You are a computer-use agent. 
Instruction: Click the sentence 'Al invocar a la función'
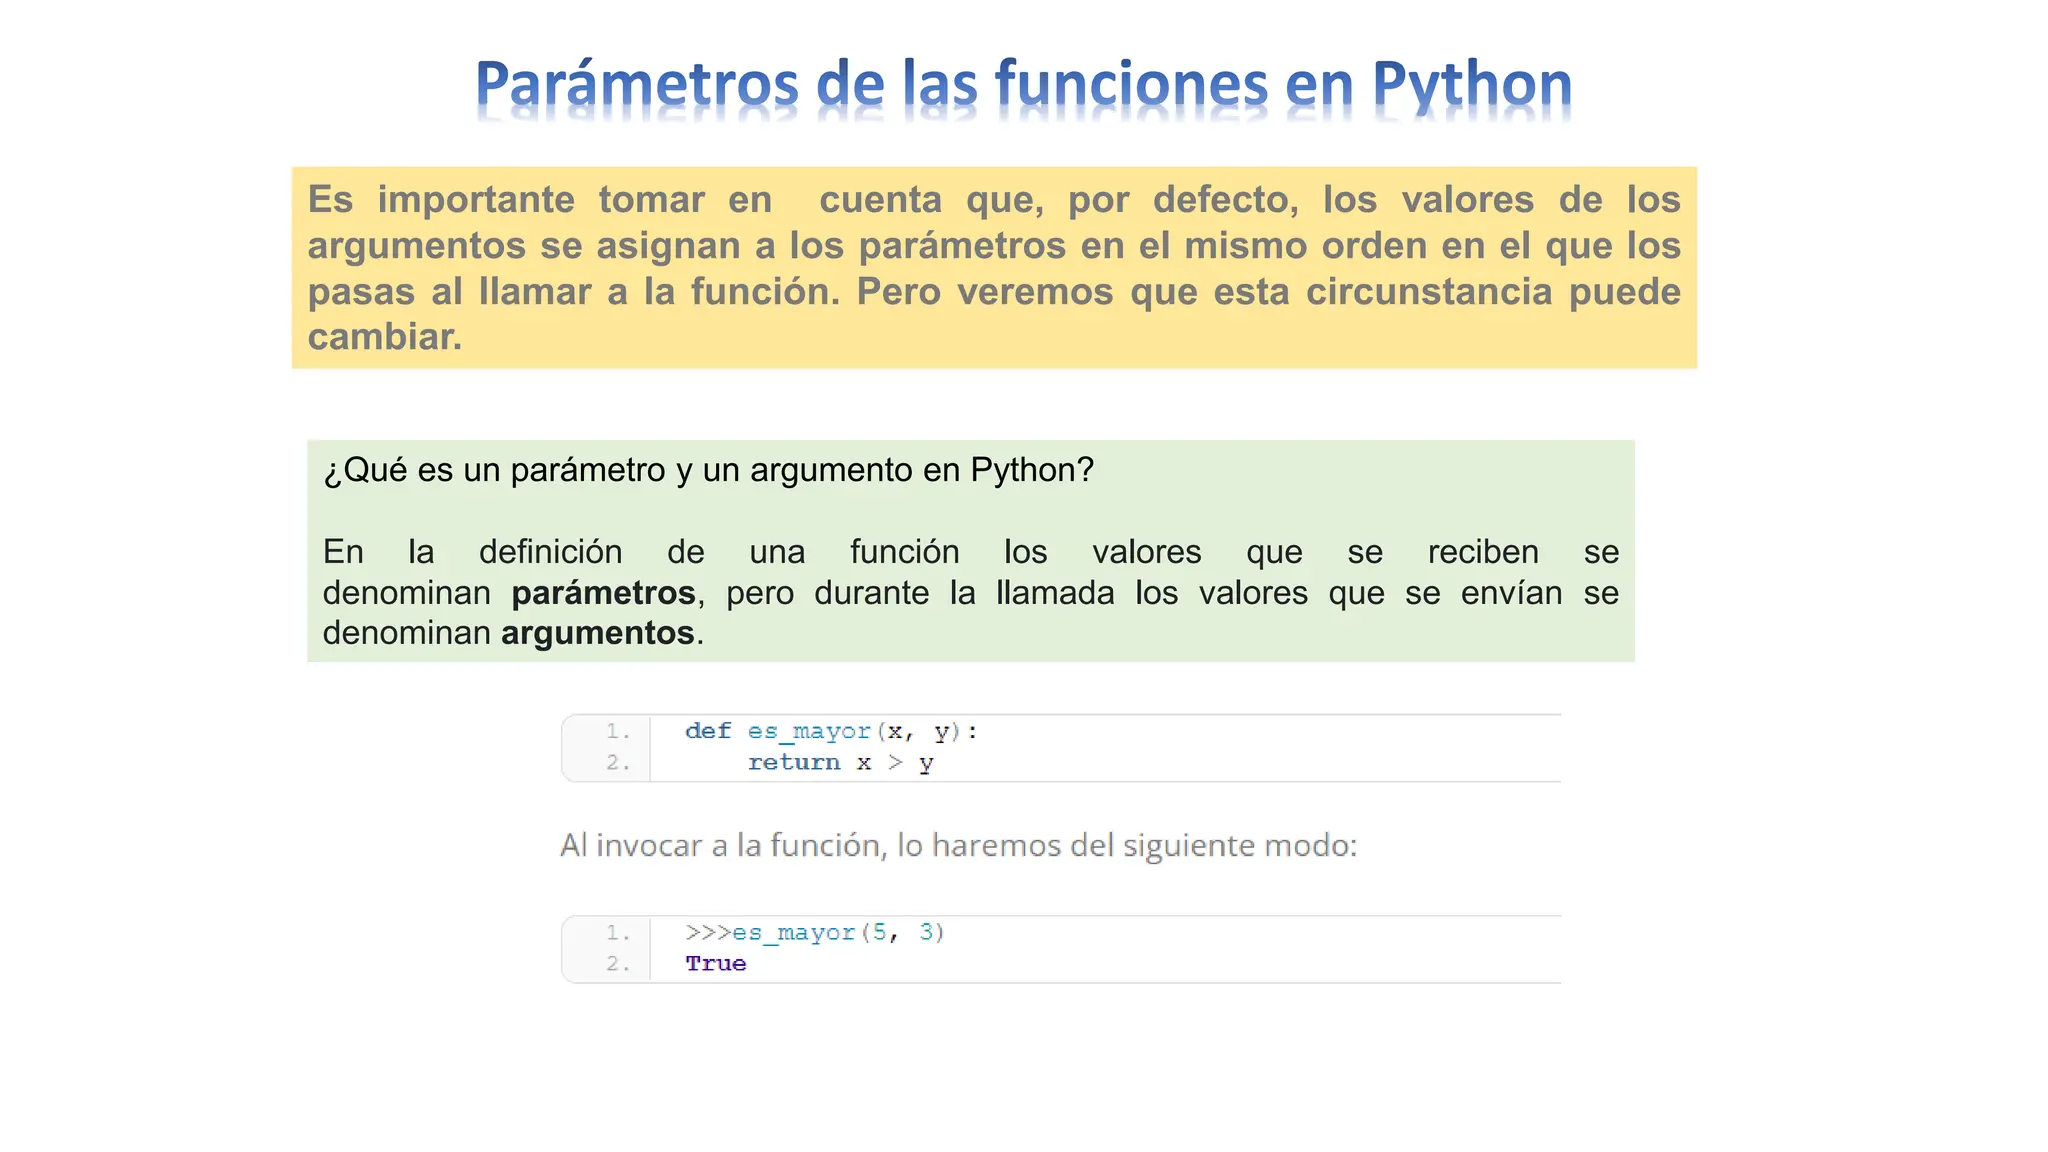[x=958, y=846]
